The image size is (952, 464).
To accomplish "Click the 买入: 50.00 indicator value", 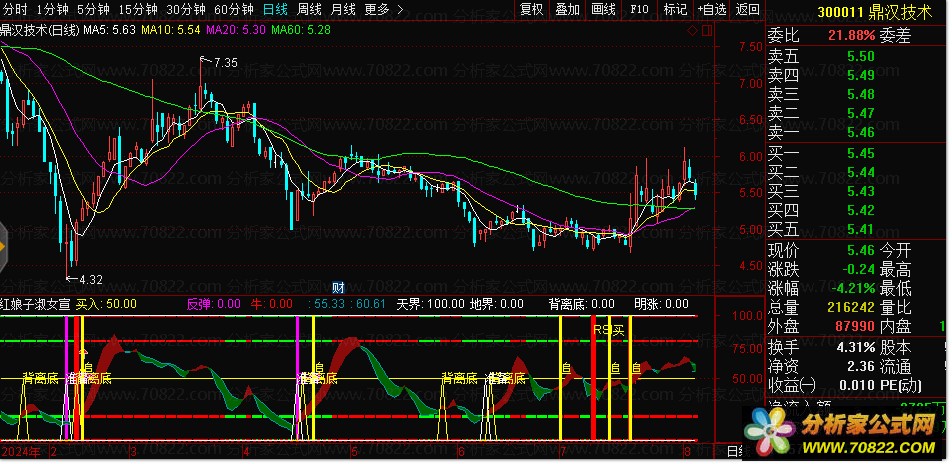I will 106,304.
